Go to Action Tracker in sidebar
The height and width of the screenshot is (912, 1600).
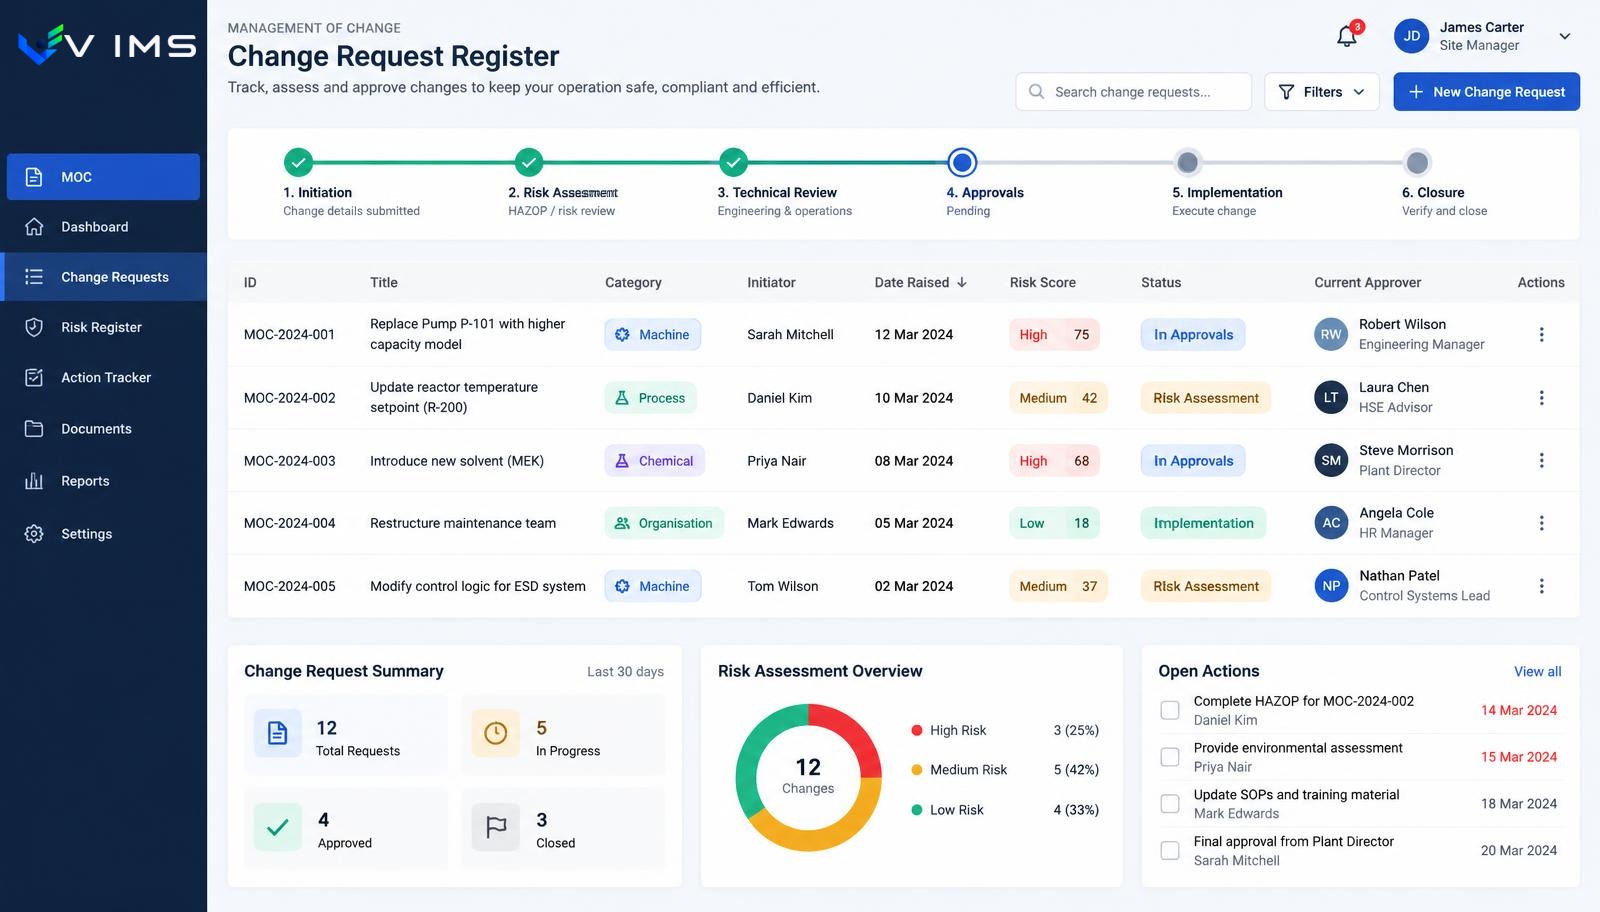pos(104,377)
